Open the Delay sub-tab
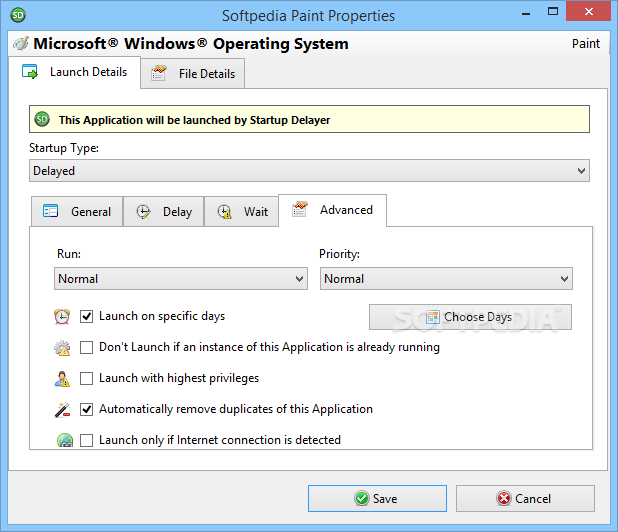This screenshot has height=532, width=618. [x=164, y=212]
